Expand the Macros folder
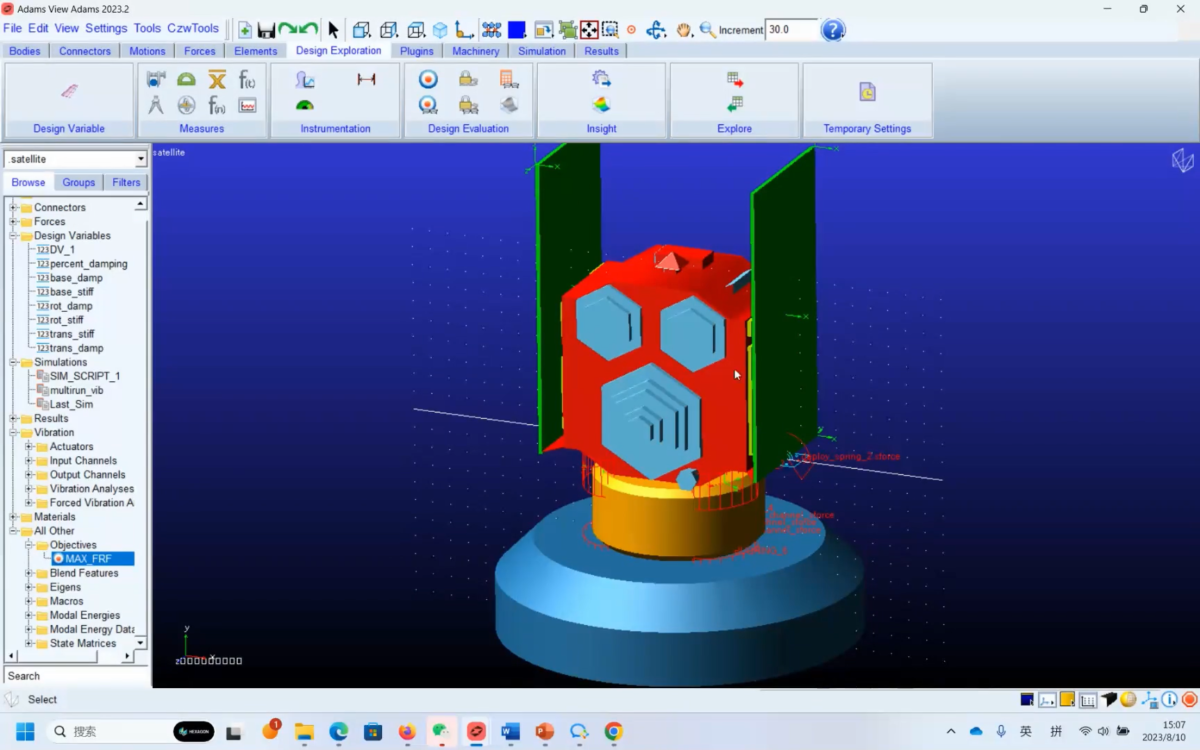The image size is (1200, 750). pos(29,601)
